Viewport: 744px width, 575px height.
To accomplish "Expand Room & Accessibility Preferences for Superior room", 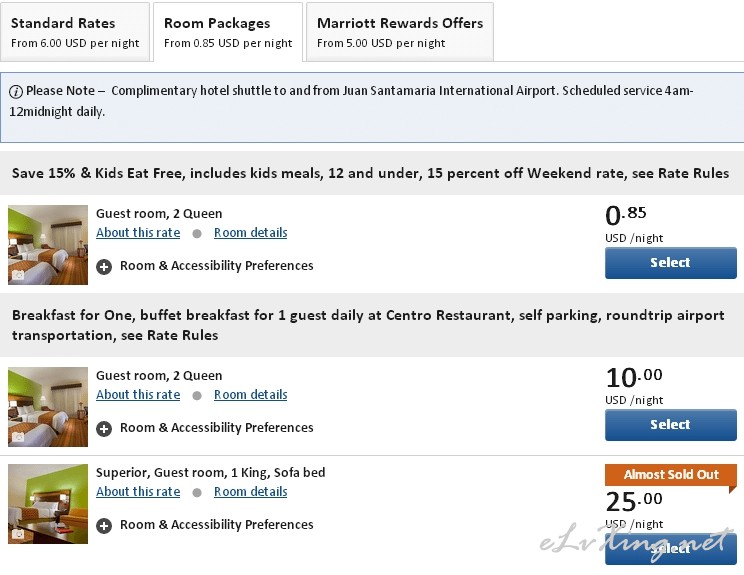I will (x=216, y=525).
